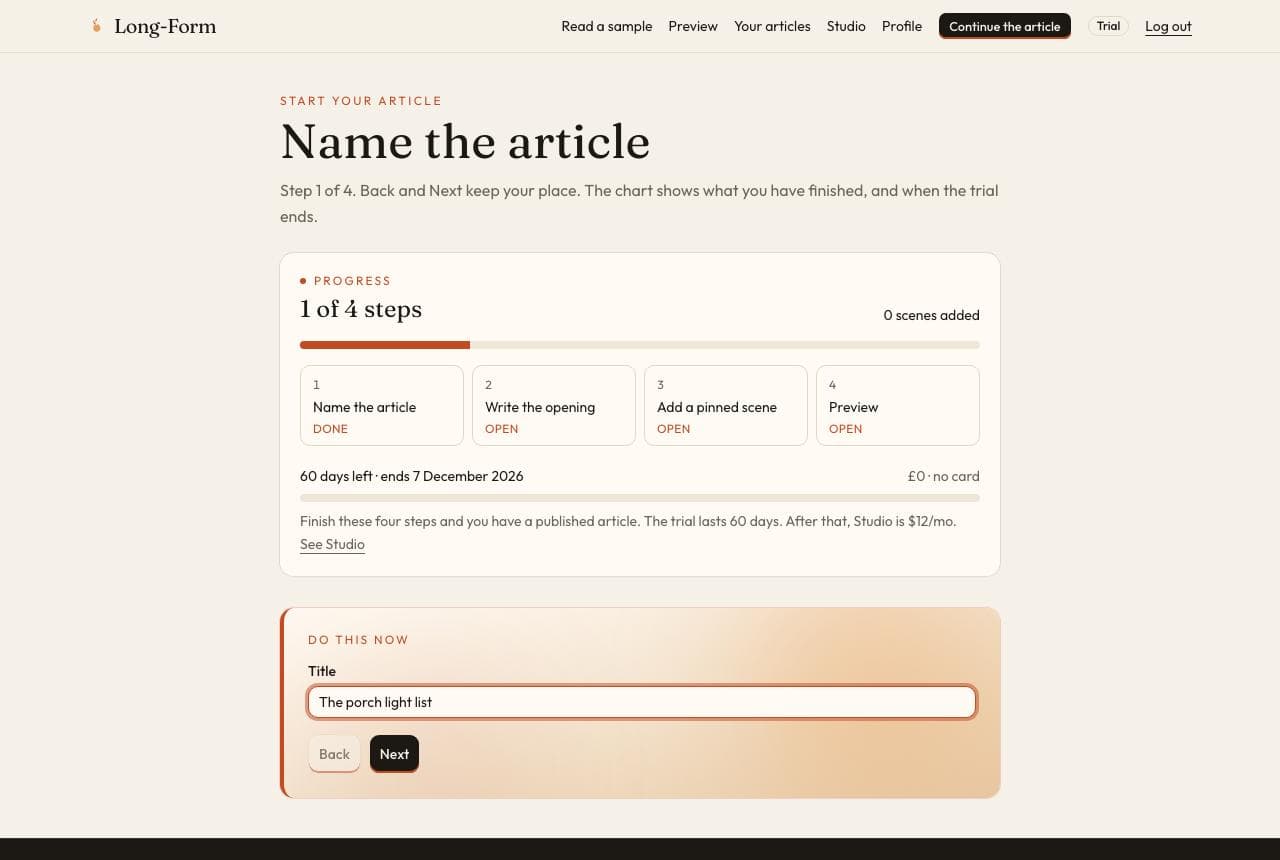Open the Profile page
The image size is (1280, 860).
pos(902,26)
